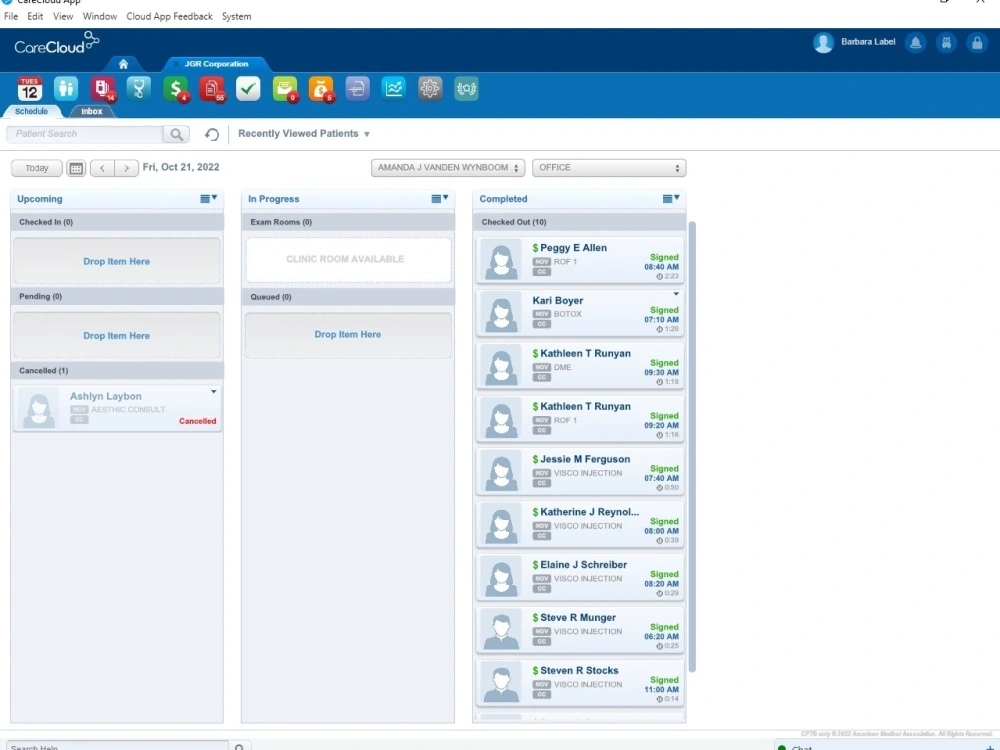Click the Search Help field

click(117, 747)
